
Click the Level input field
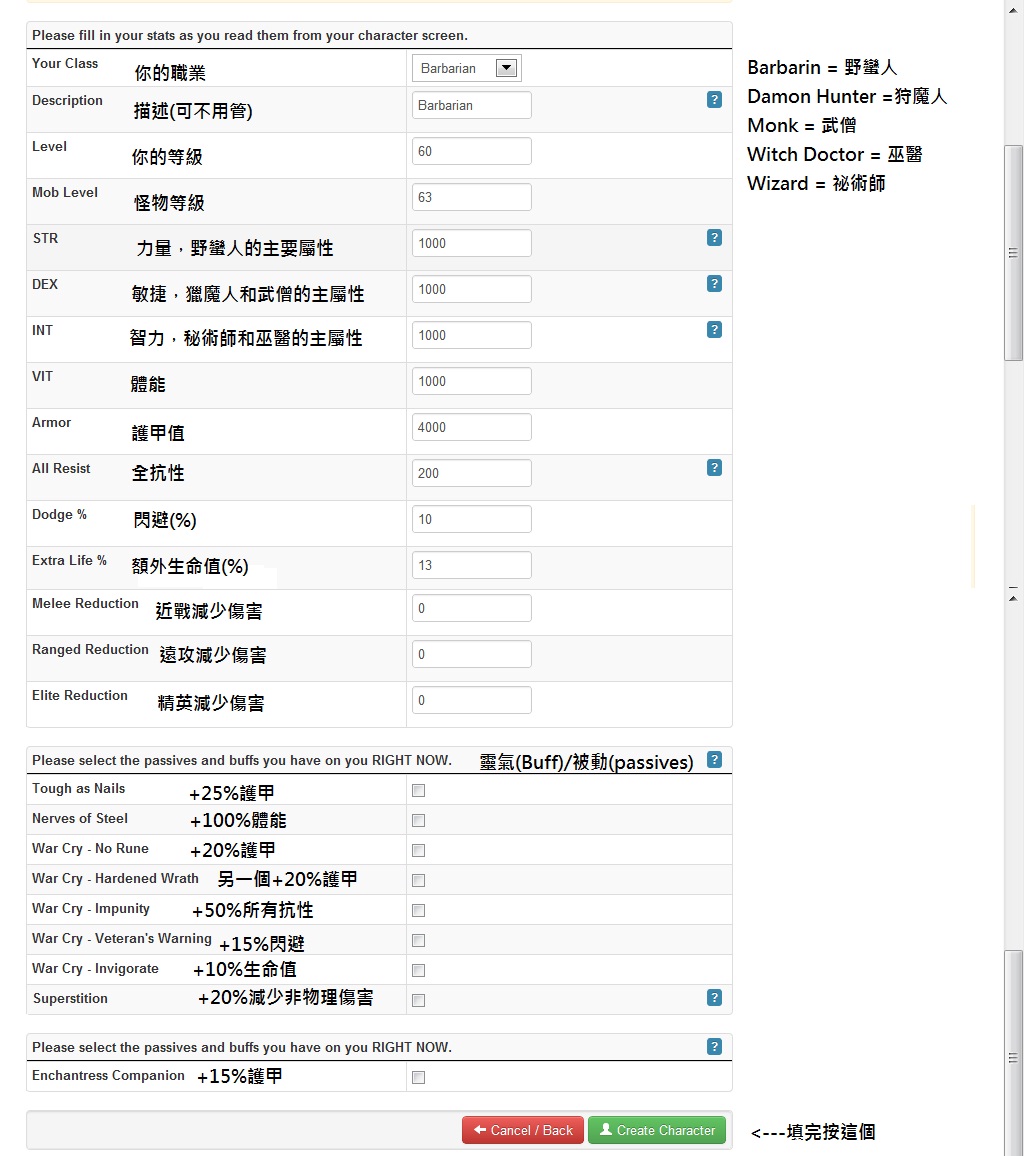[x=471, y=152]
